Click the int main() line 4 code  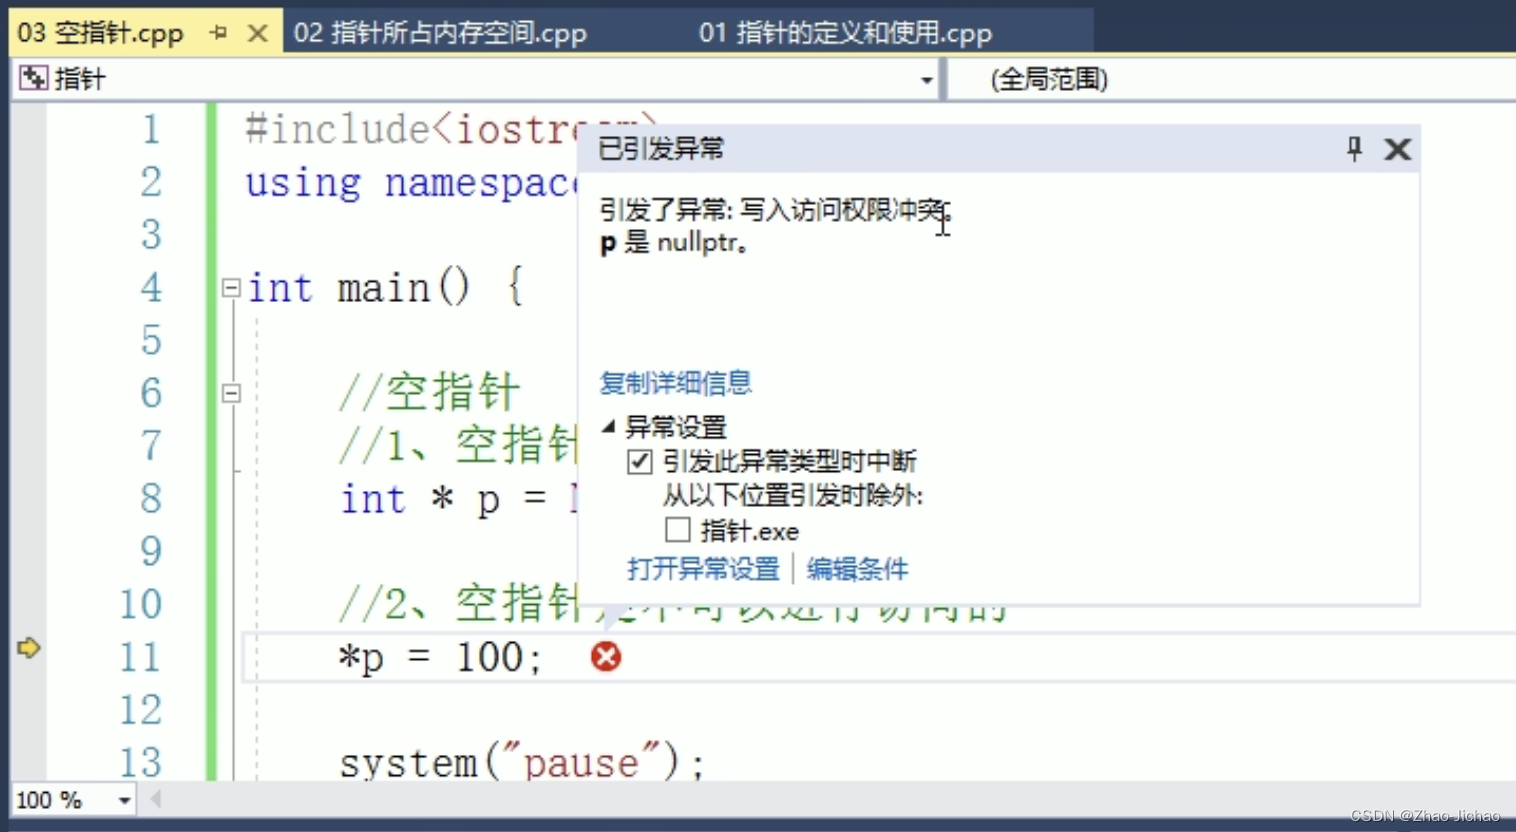click(385, 288)
